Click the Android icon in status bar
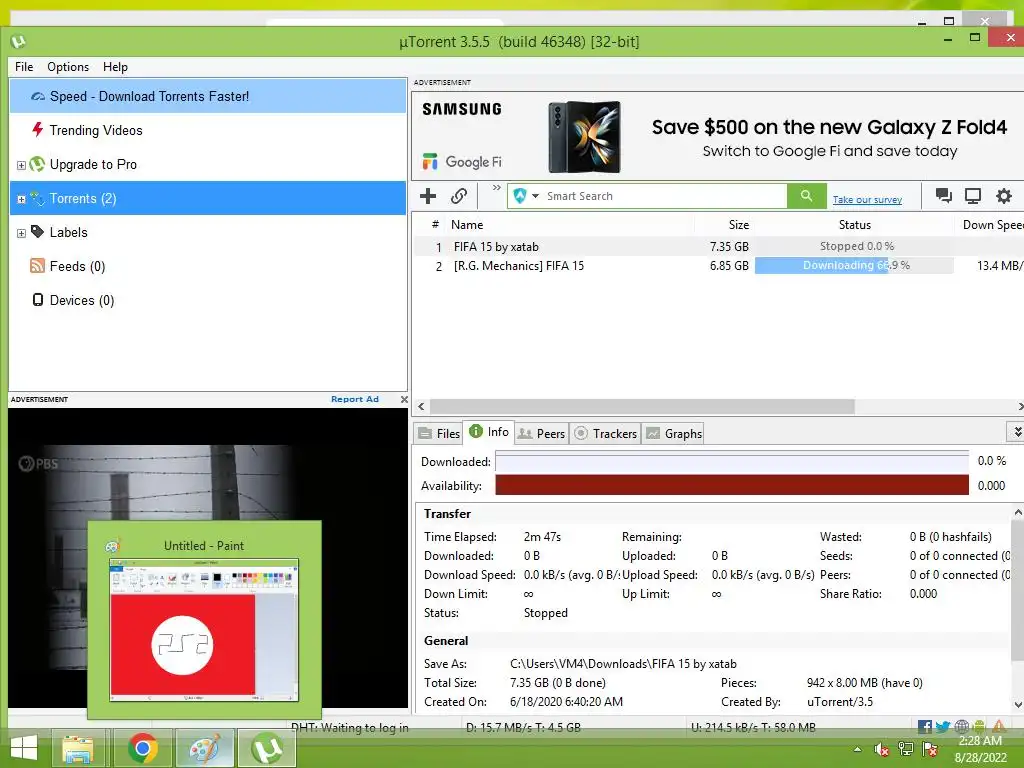The width and height of the screenshot is (1024, 768). coord(979,727)
